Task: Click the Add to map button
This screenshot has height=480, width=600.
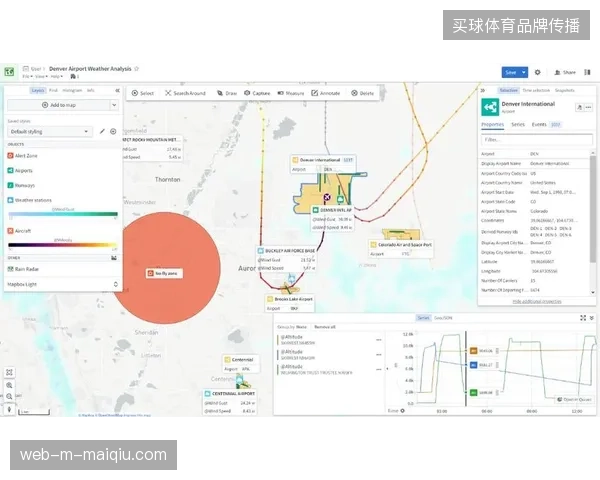Action: point(59,105)
